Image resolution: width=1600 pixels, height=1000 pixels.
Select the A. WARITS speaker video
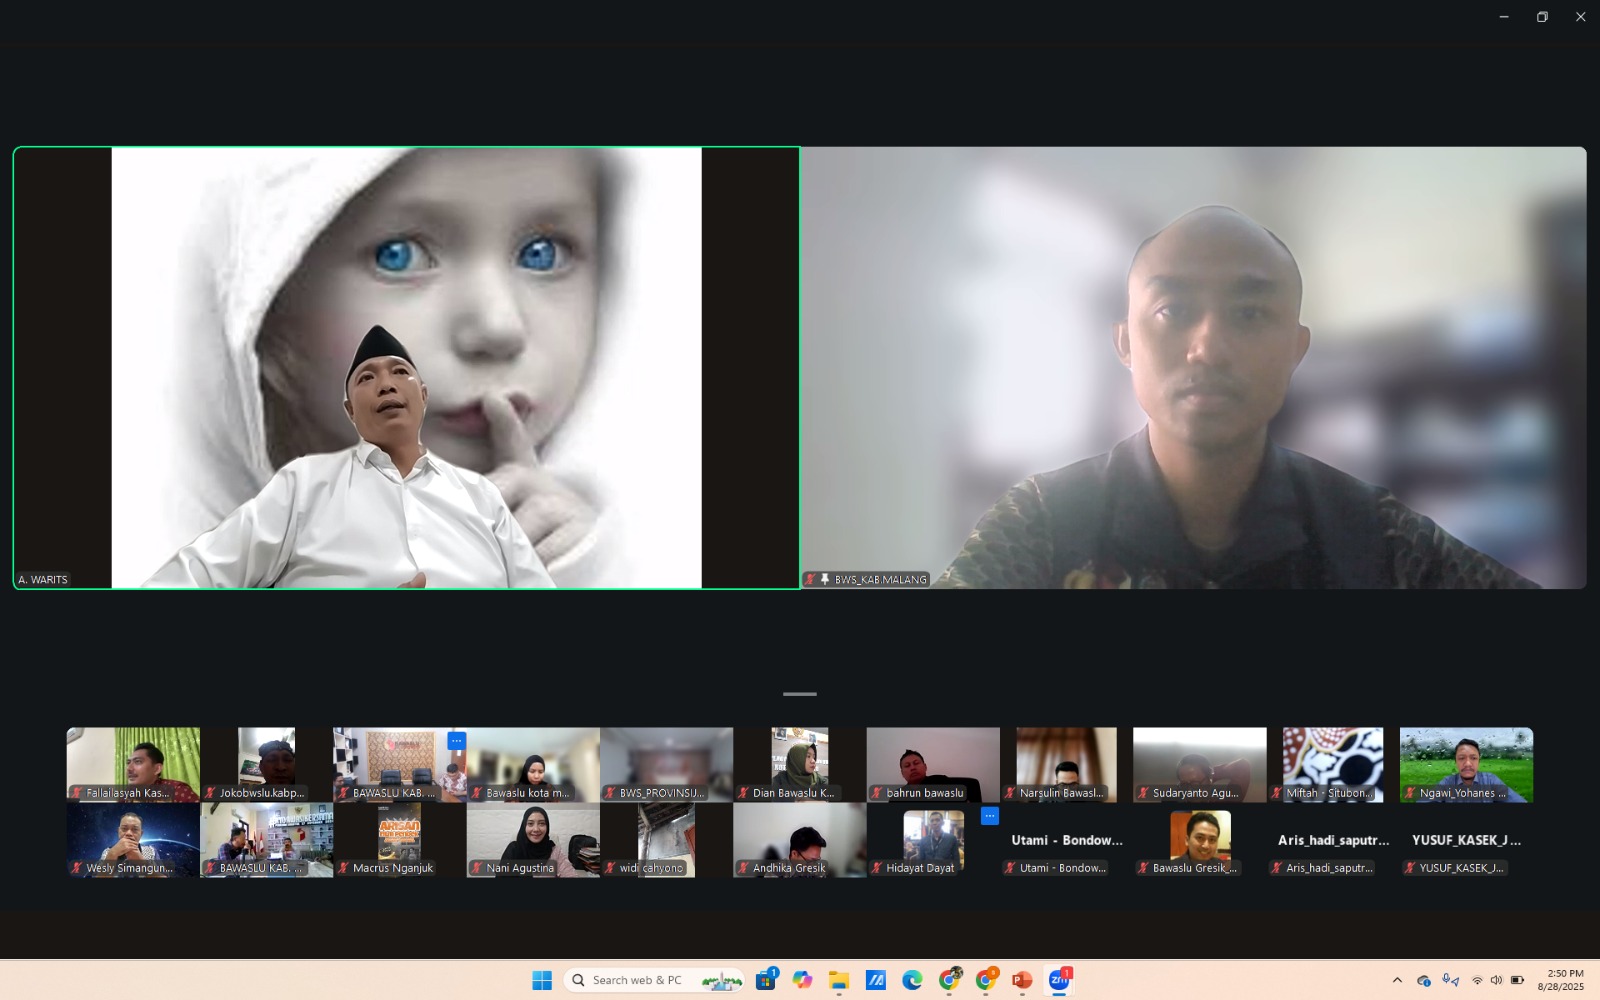pyautogui.click(x=406, y=368)
